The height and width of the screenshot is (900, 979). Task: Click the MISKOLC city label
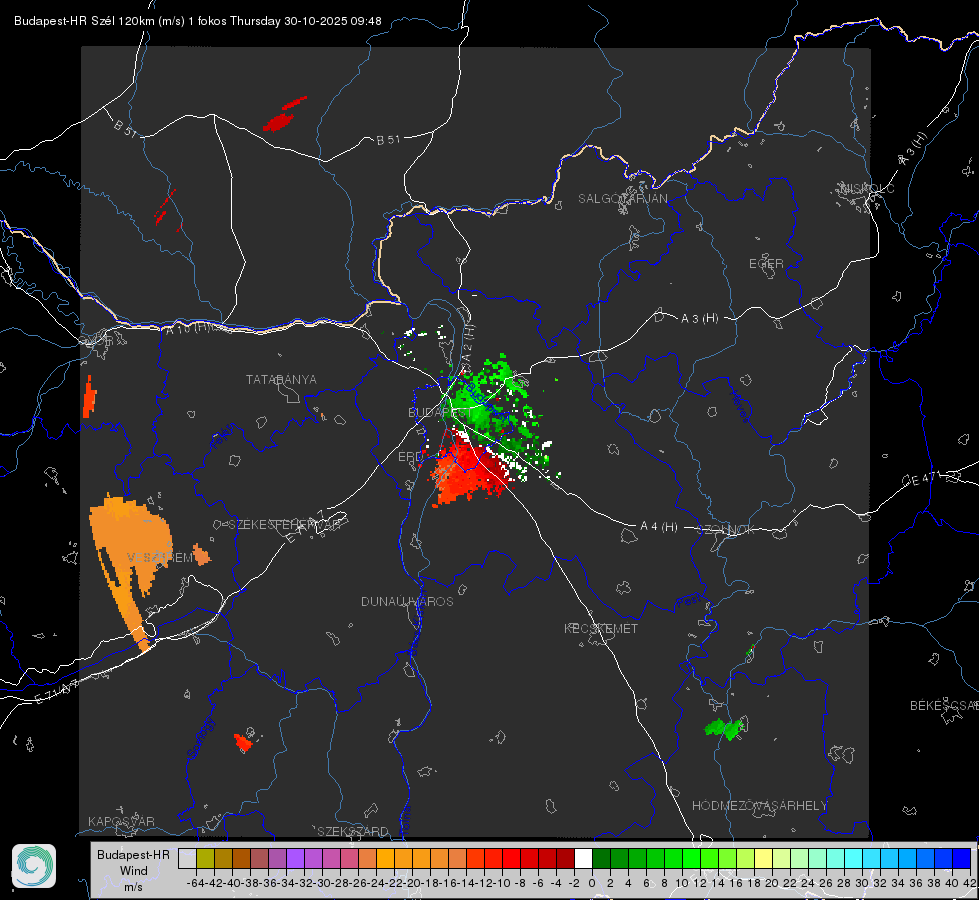tap(867, 188)
